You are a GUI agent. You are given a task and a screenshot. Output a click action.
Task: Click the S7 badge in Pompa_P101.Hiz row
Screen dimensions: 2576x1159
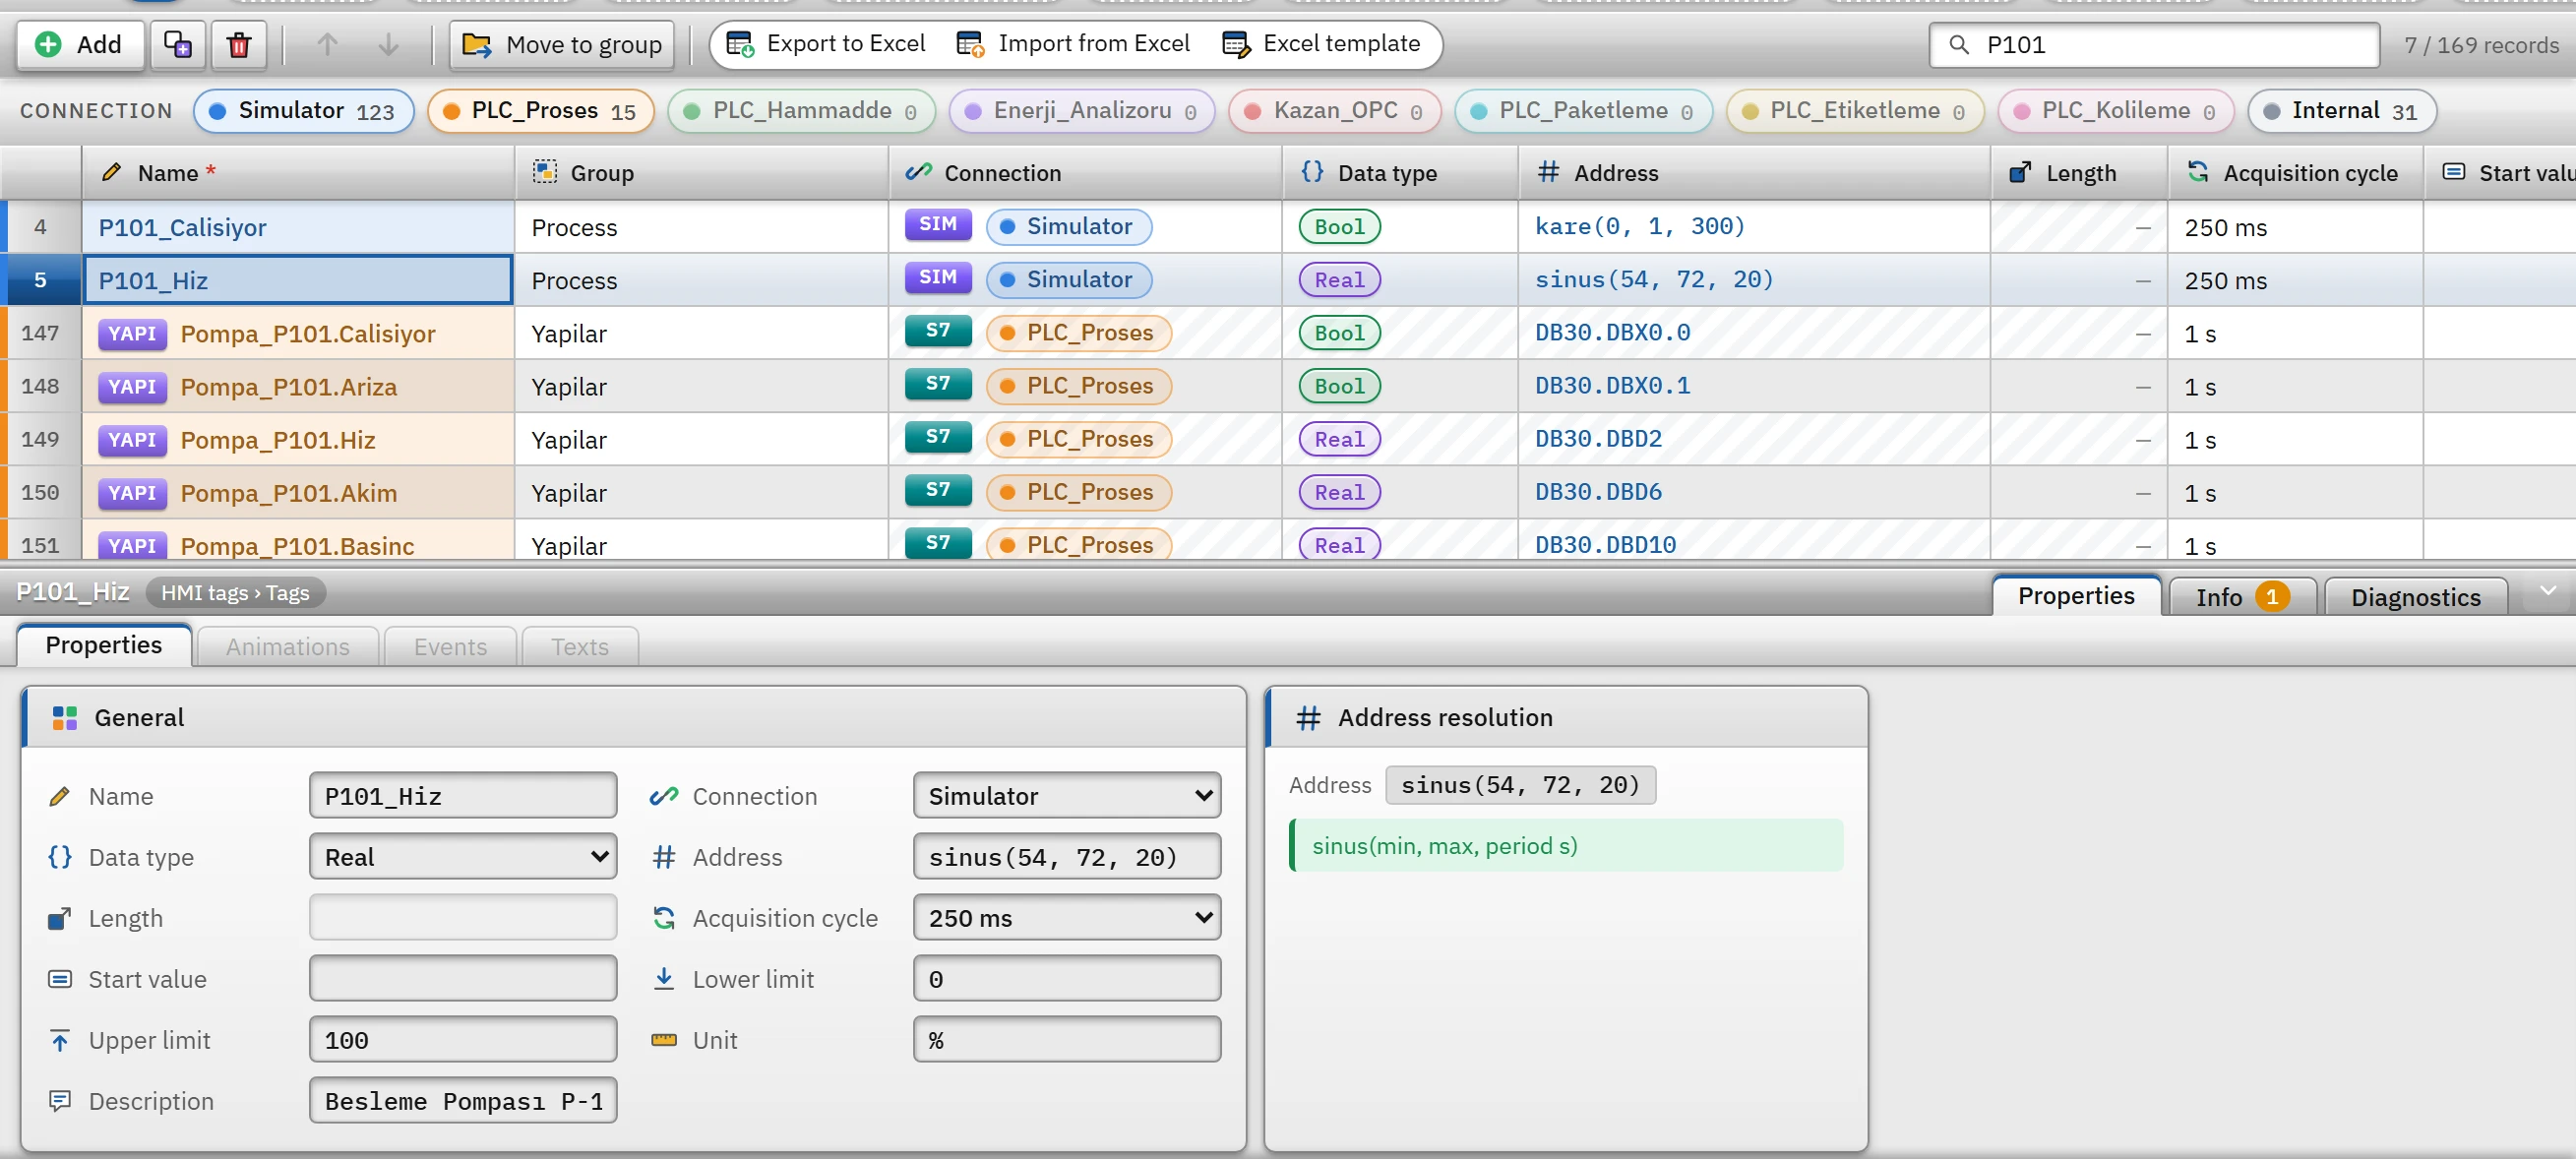937,437
